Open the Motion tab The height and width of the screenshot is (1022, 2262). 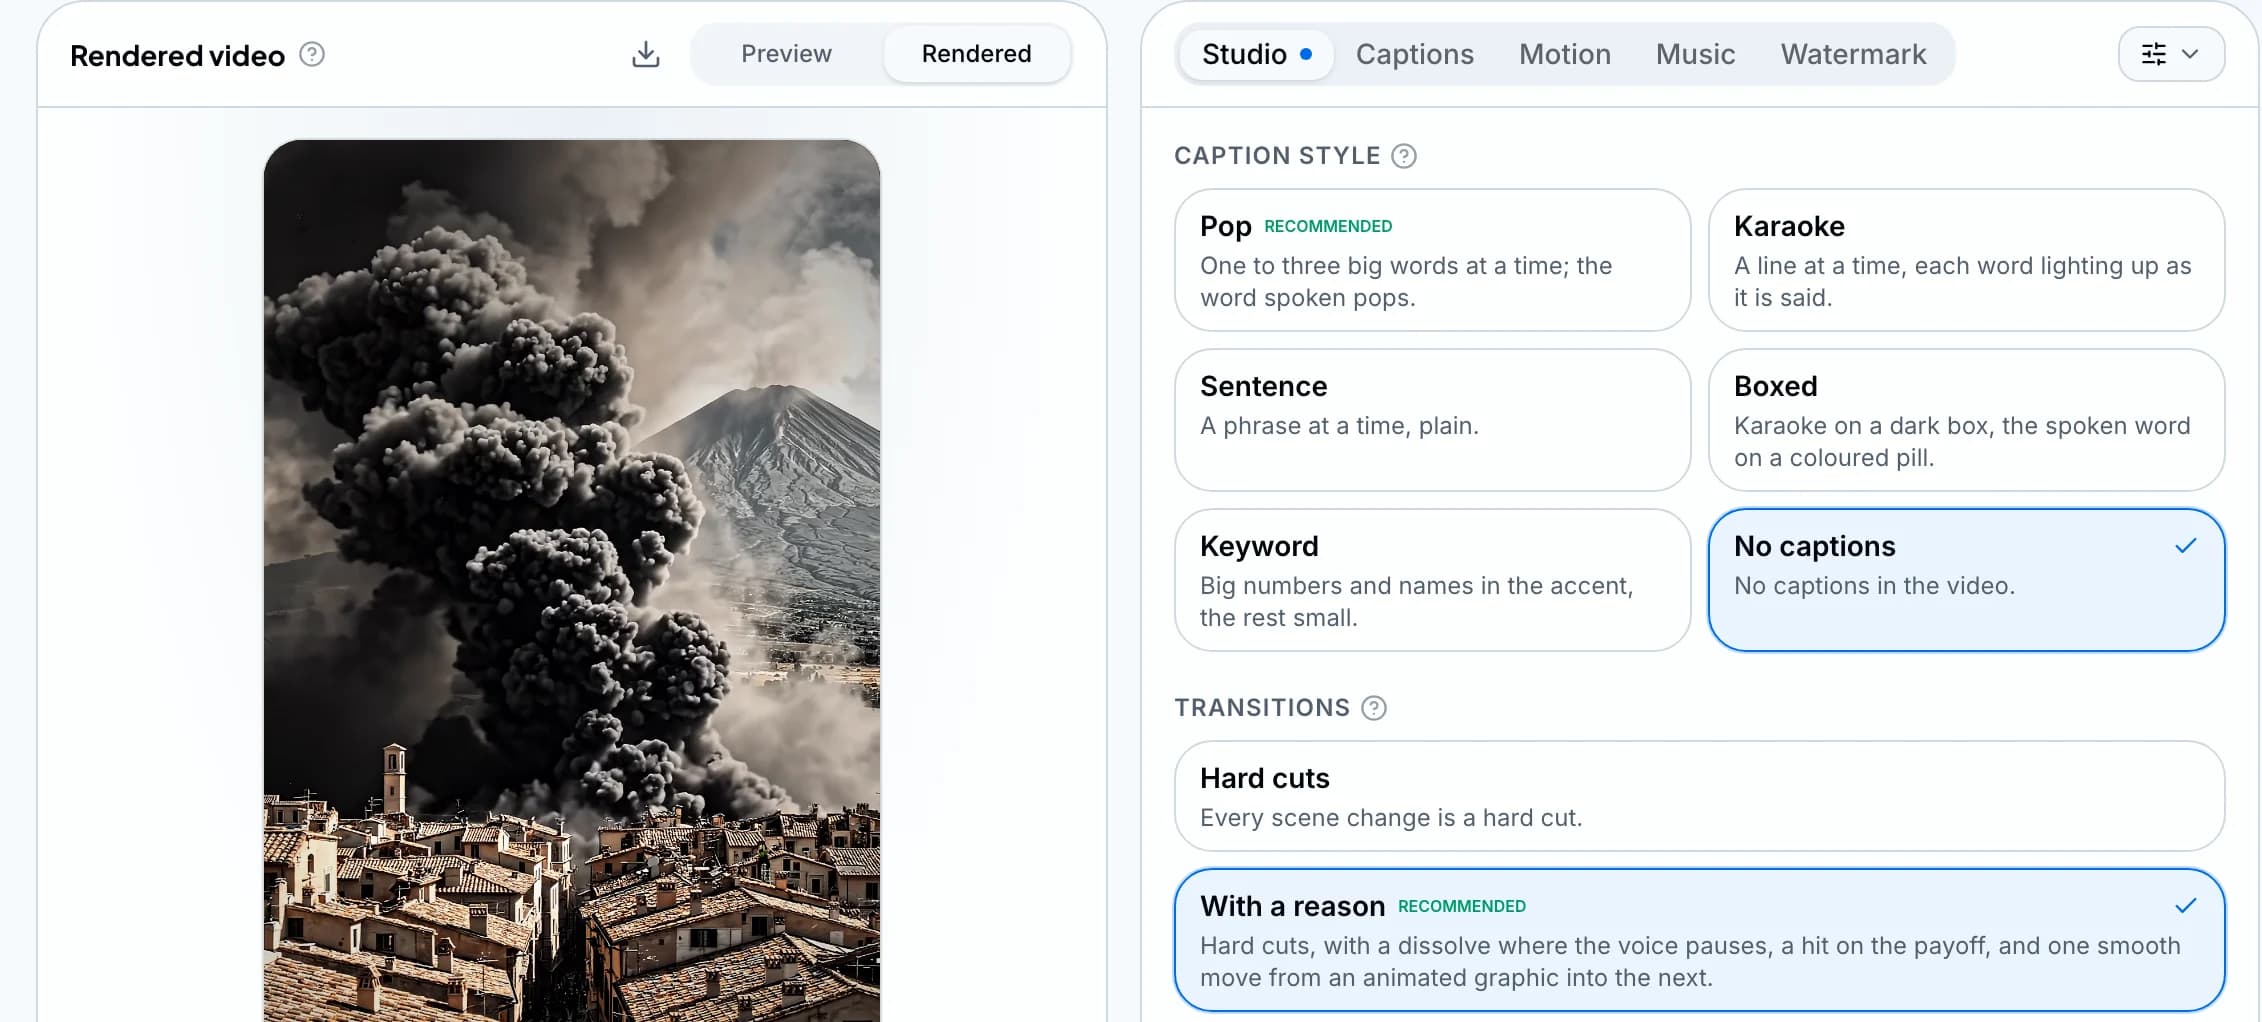coord(1564,54)
